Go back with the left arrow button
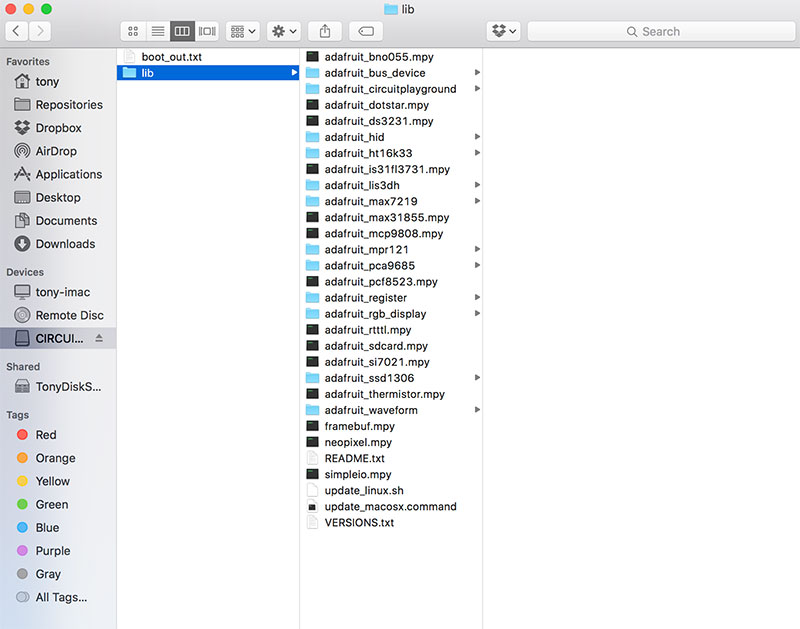Image resolution: width=800 pixels, height=629 pixels. click(x=17, y=31)
